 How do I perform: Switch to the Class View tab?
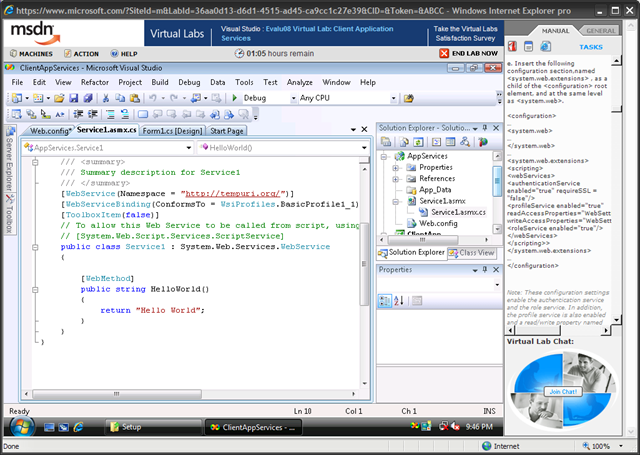(x=472, y=253)
